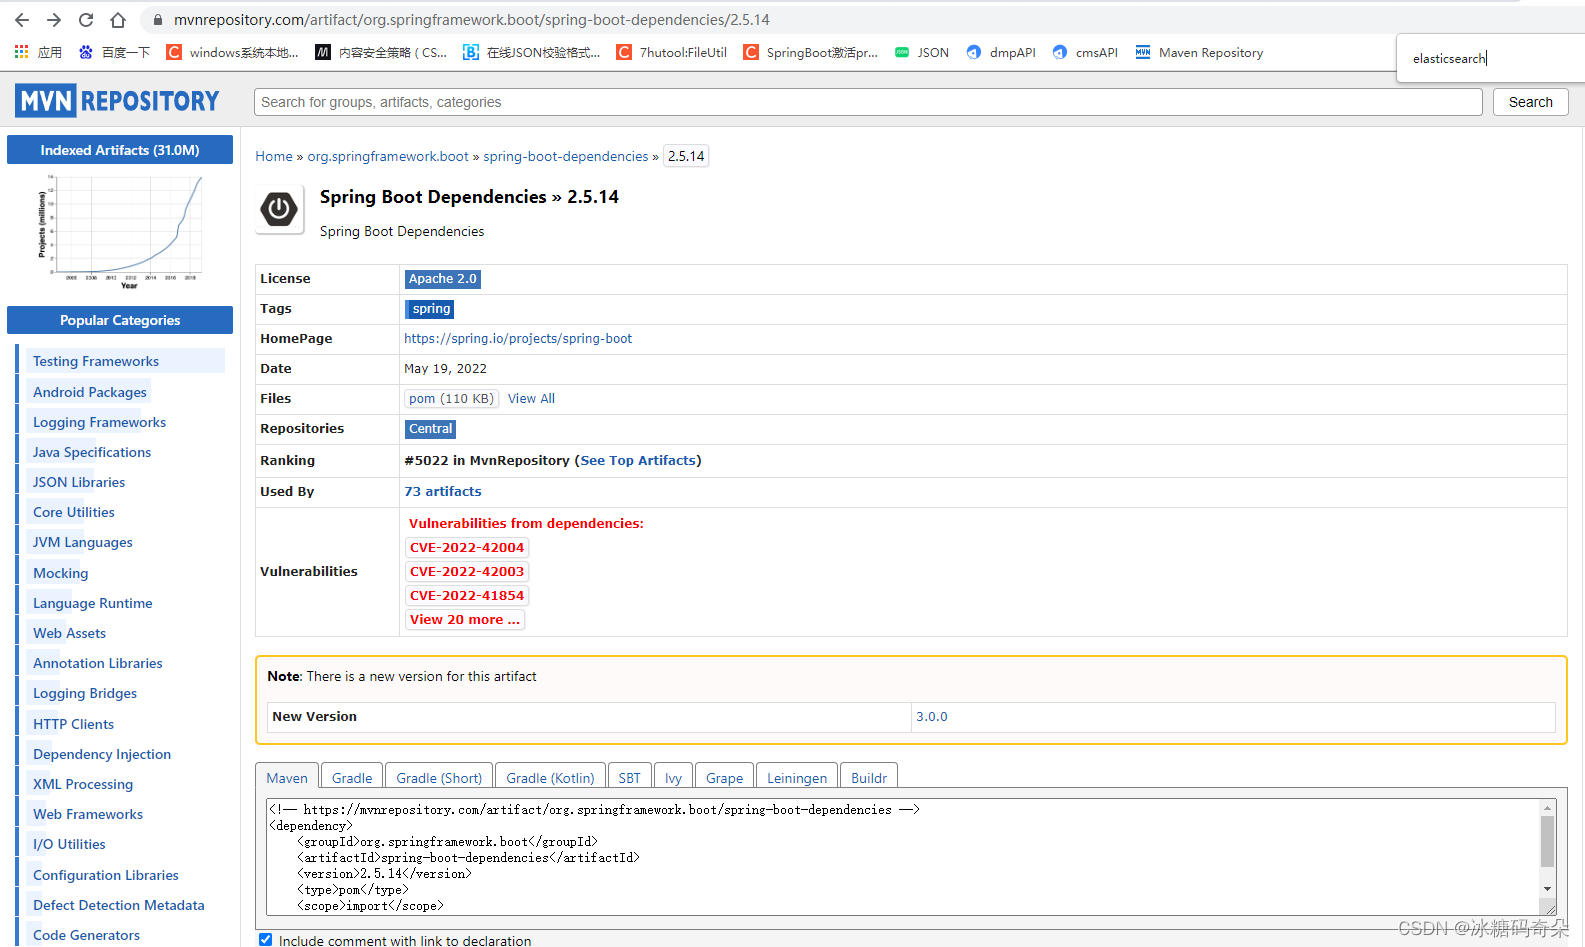This screenshot has height=947, width=1585.
Task: Open the SpringBoot激活 bookmark
Action: (810, 52)
